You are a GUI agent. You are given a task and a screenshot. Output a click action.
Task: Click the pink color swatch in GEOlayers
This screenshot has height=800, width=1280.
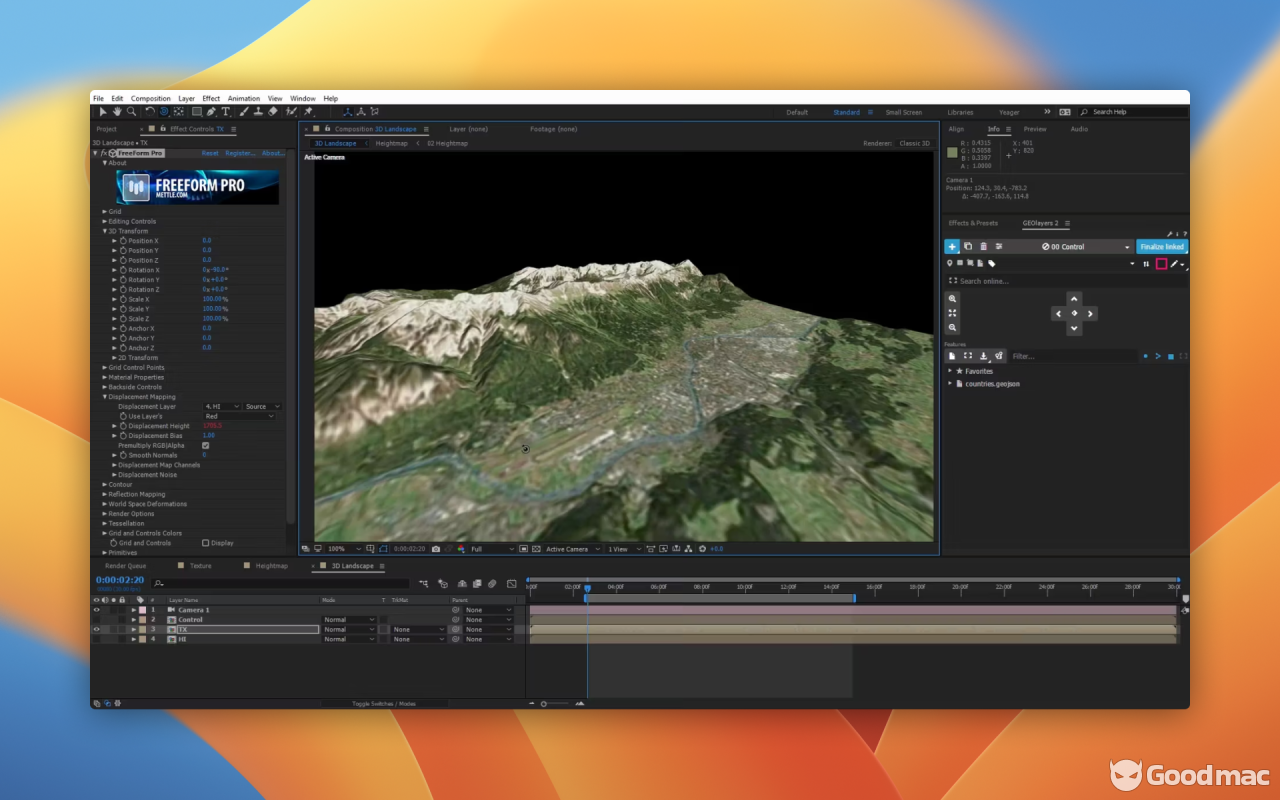pos(1161,264)
